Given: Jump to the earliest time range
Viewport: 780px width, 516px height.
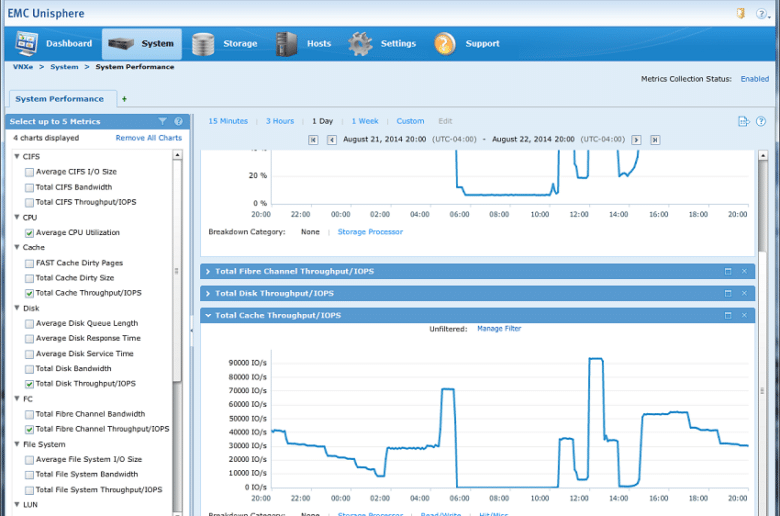Looking at the screenshot, I should click(313, 140).
